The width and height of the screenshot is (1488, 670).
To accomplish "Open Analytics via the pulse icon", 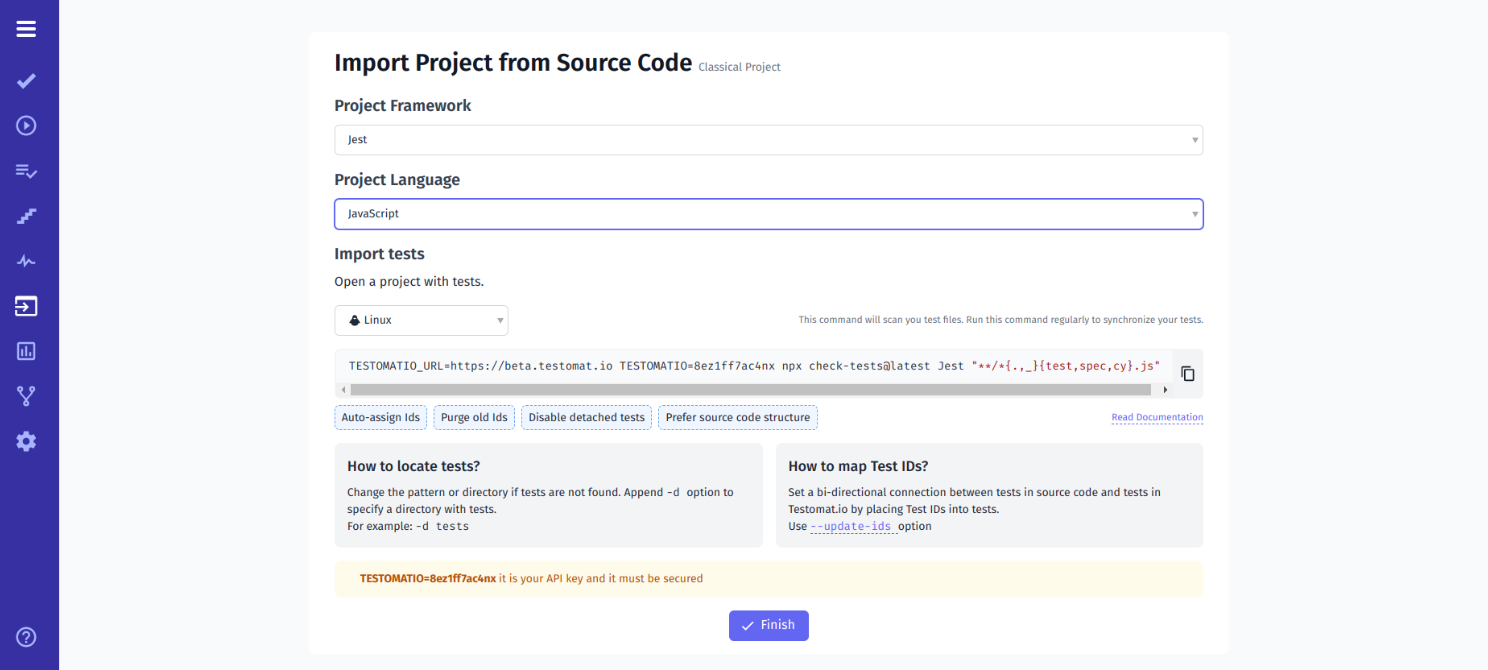I will (26, 260).
